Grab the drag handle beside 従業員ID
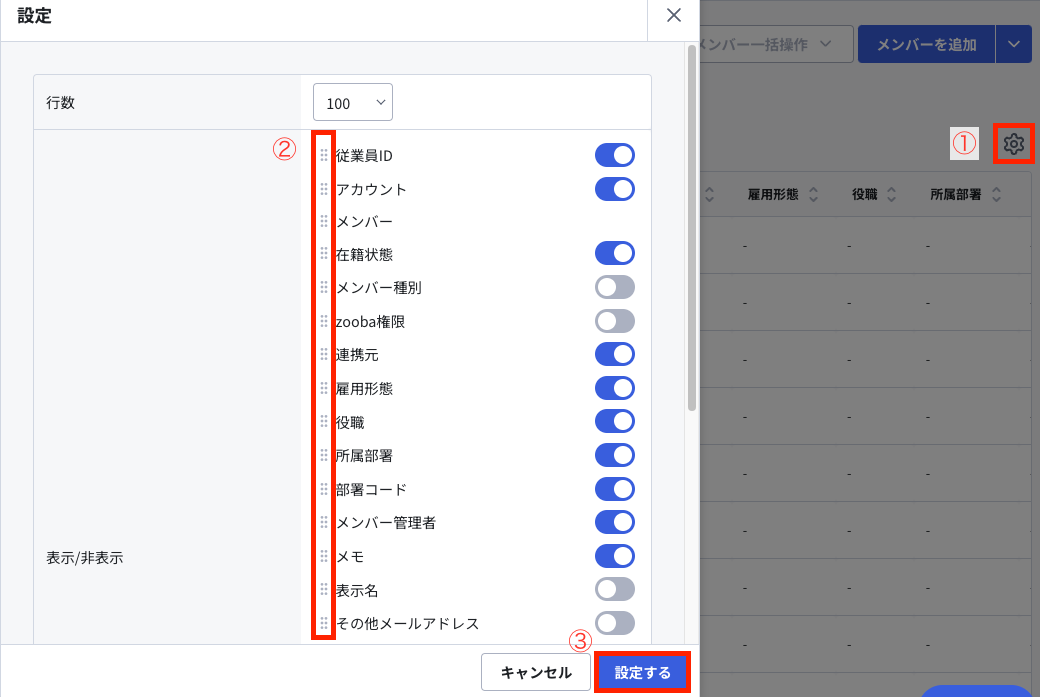 324,155
